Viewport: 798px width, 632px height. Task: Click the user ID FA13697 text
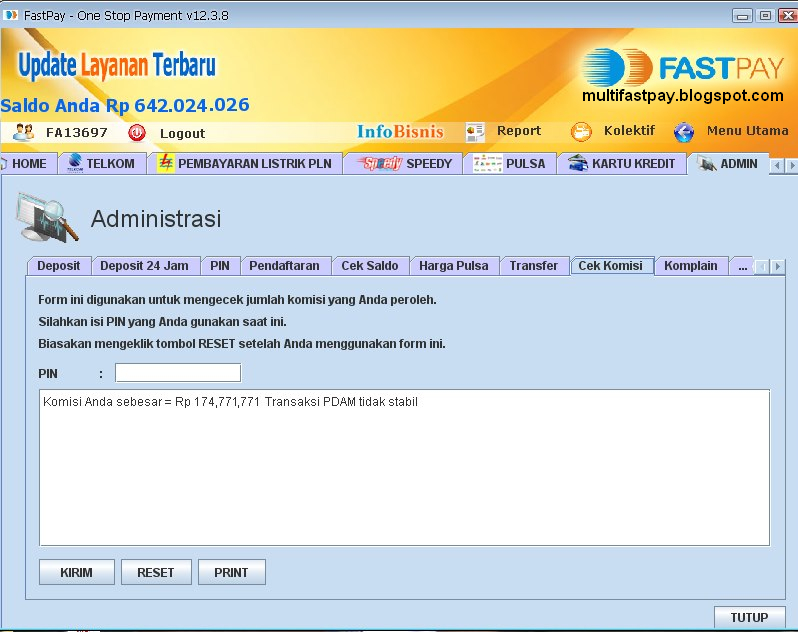(x=77, y=133)
